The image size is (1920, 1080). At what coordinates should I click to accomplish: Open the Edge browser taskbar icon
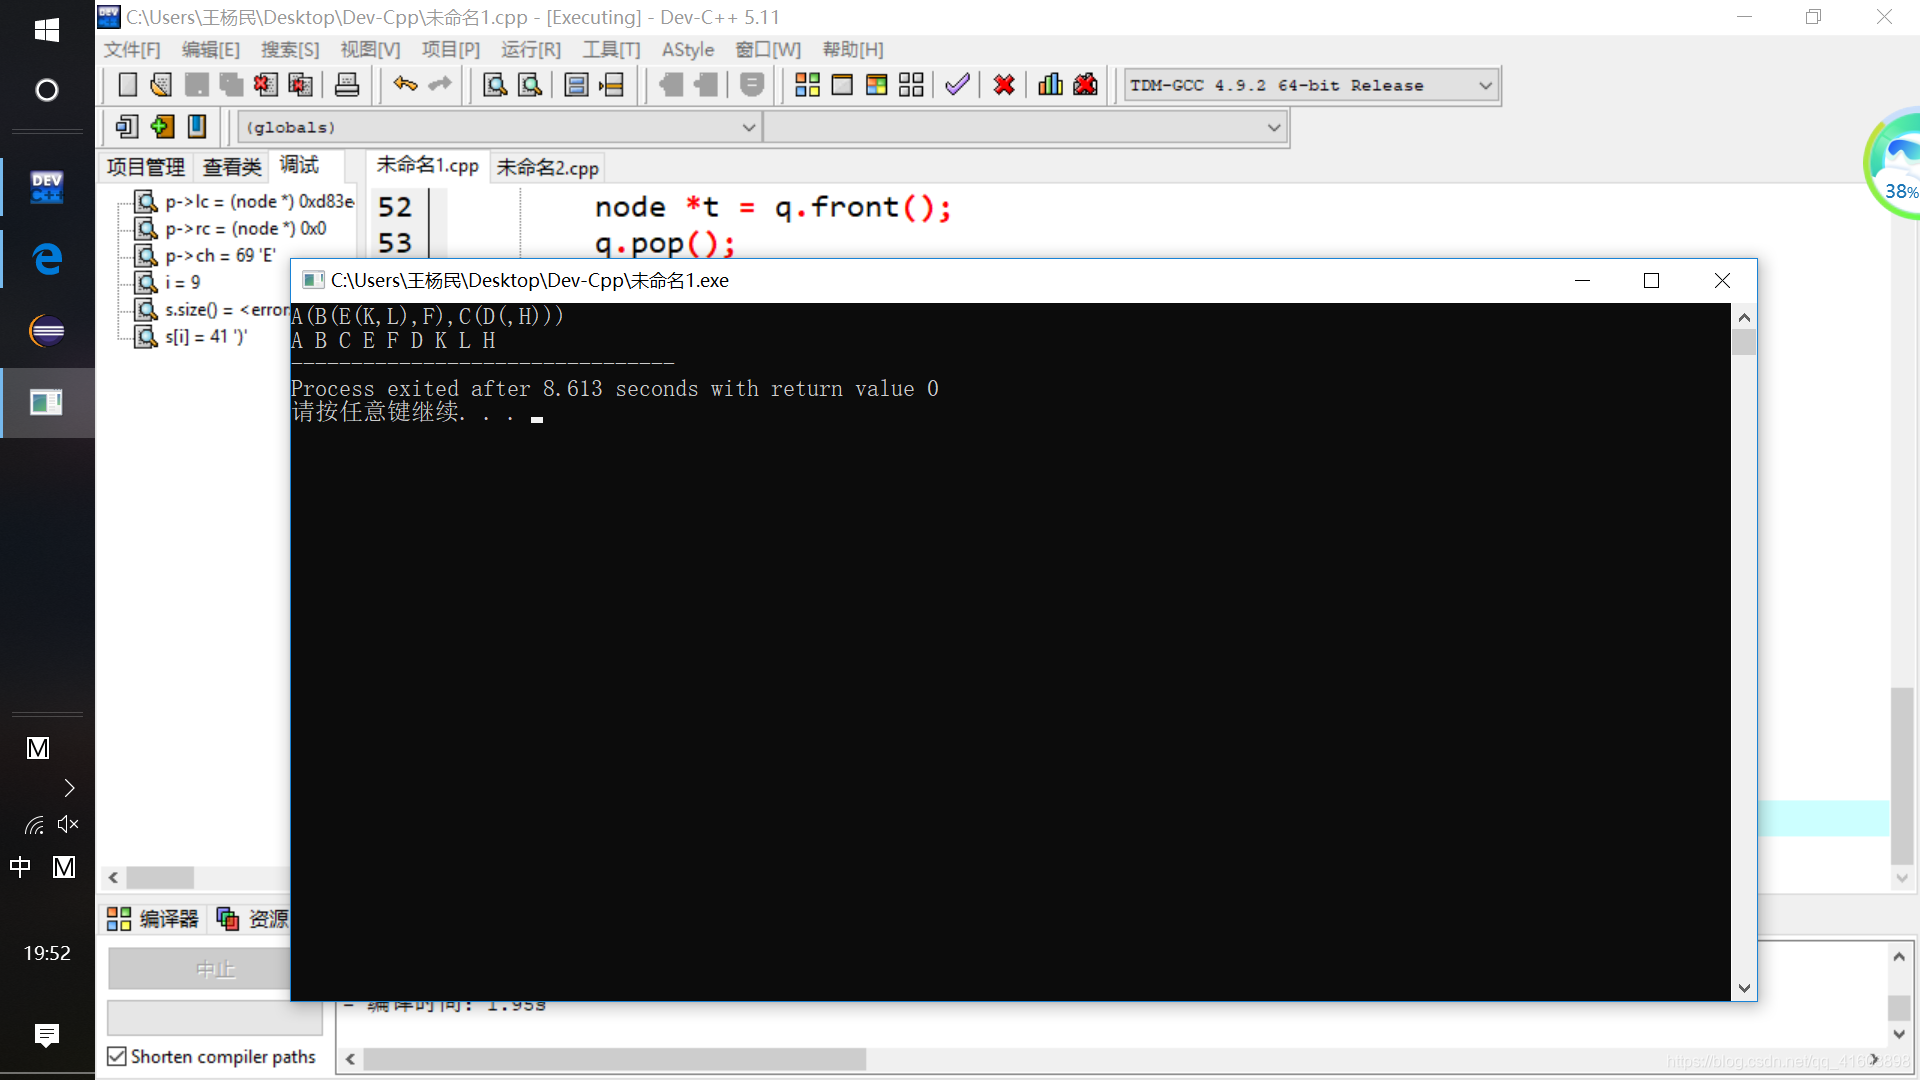click(47, 259)
